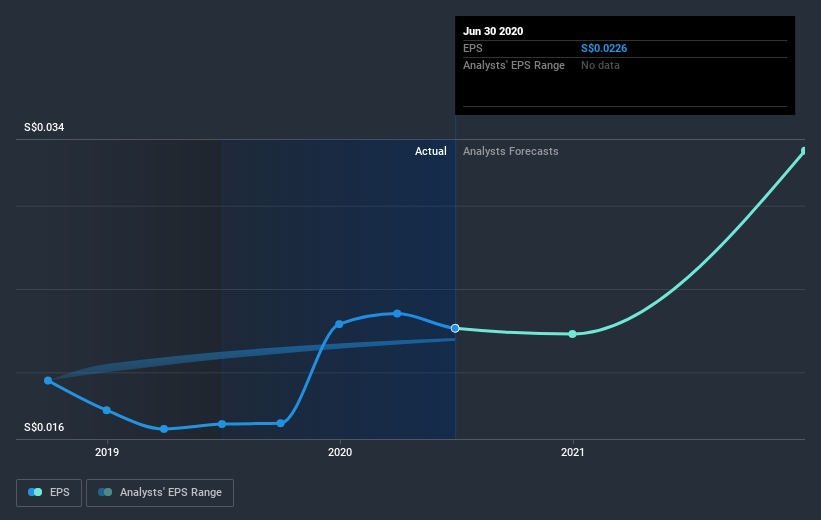Click the 2021 forecast EPS data point

[572, 334]
